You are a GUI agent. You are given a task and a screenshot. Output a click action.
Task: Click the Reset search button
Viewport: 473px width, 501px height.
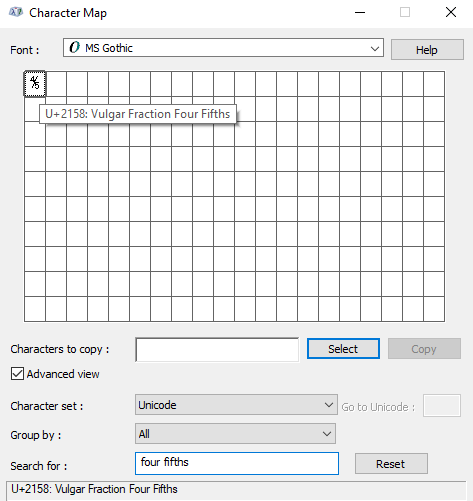click(391, 464)
